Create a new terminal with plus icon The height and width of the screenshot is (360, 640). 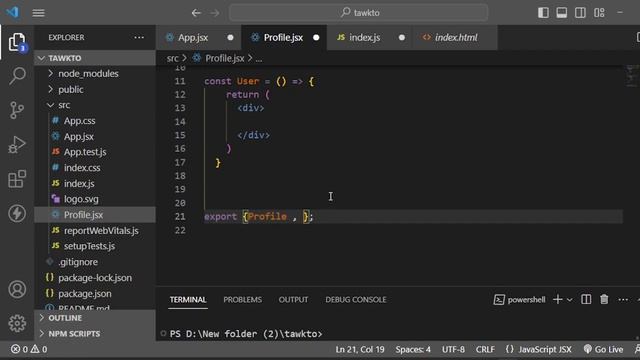pyautogui.click(x=558, y=300)
